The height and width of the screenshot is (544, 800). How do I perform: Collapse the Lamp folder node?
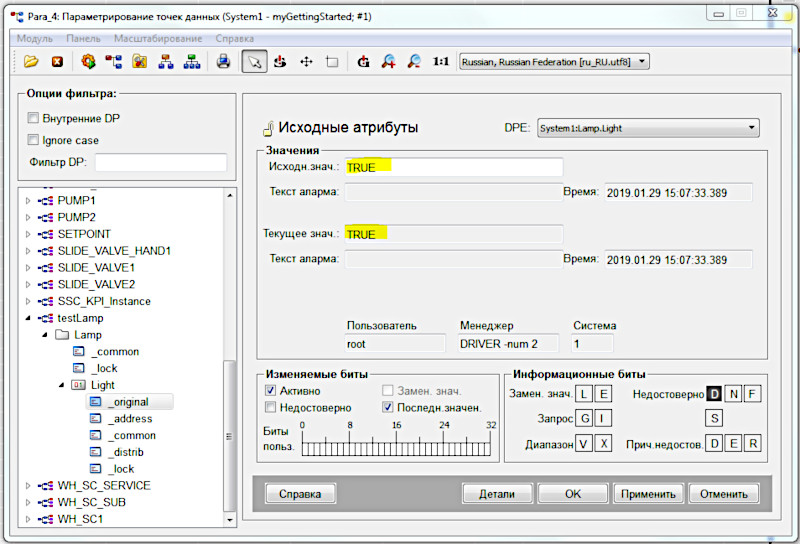pos(45,335)
